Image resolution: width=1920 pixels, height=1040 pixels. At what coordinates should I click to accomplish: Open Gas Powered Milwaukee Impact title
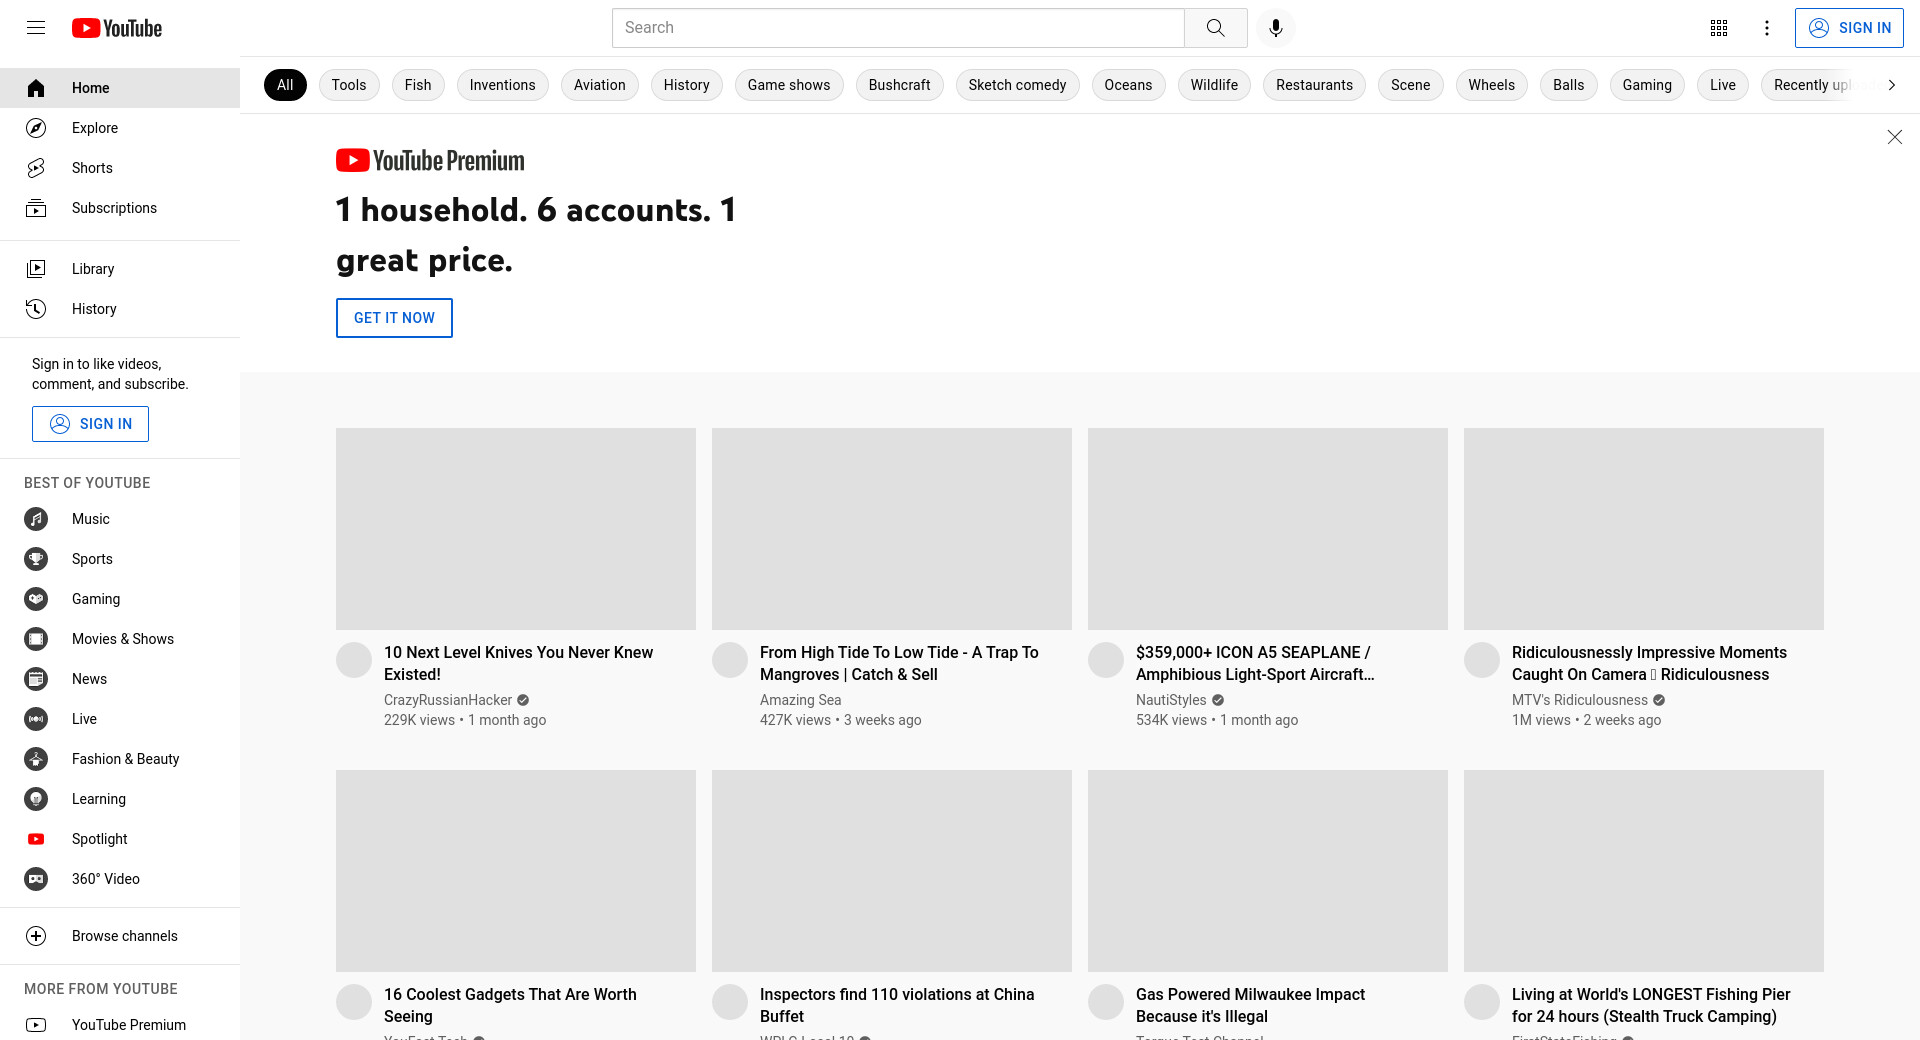(1250, 1005)
